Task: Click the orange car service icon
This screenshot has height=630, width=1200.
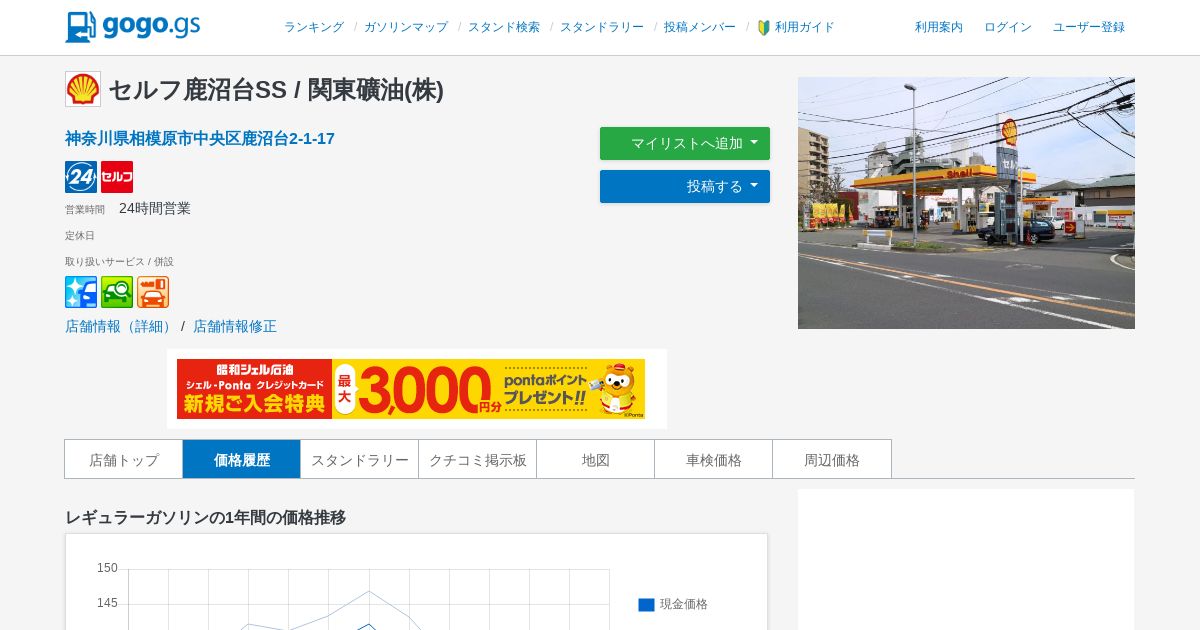Action: click(x=153, y=292)
